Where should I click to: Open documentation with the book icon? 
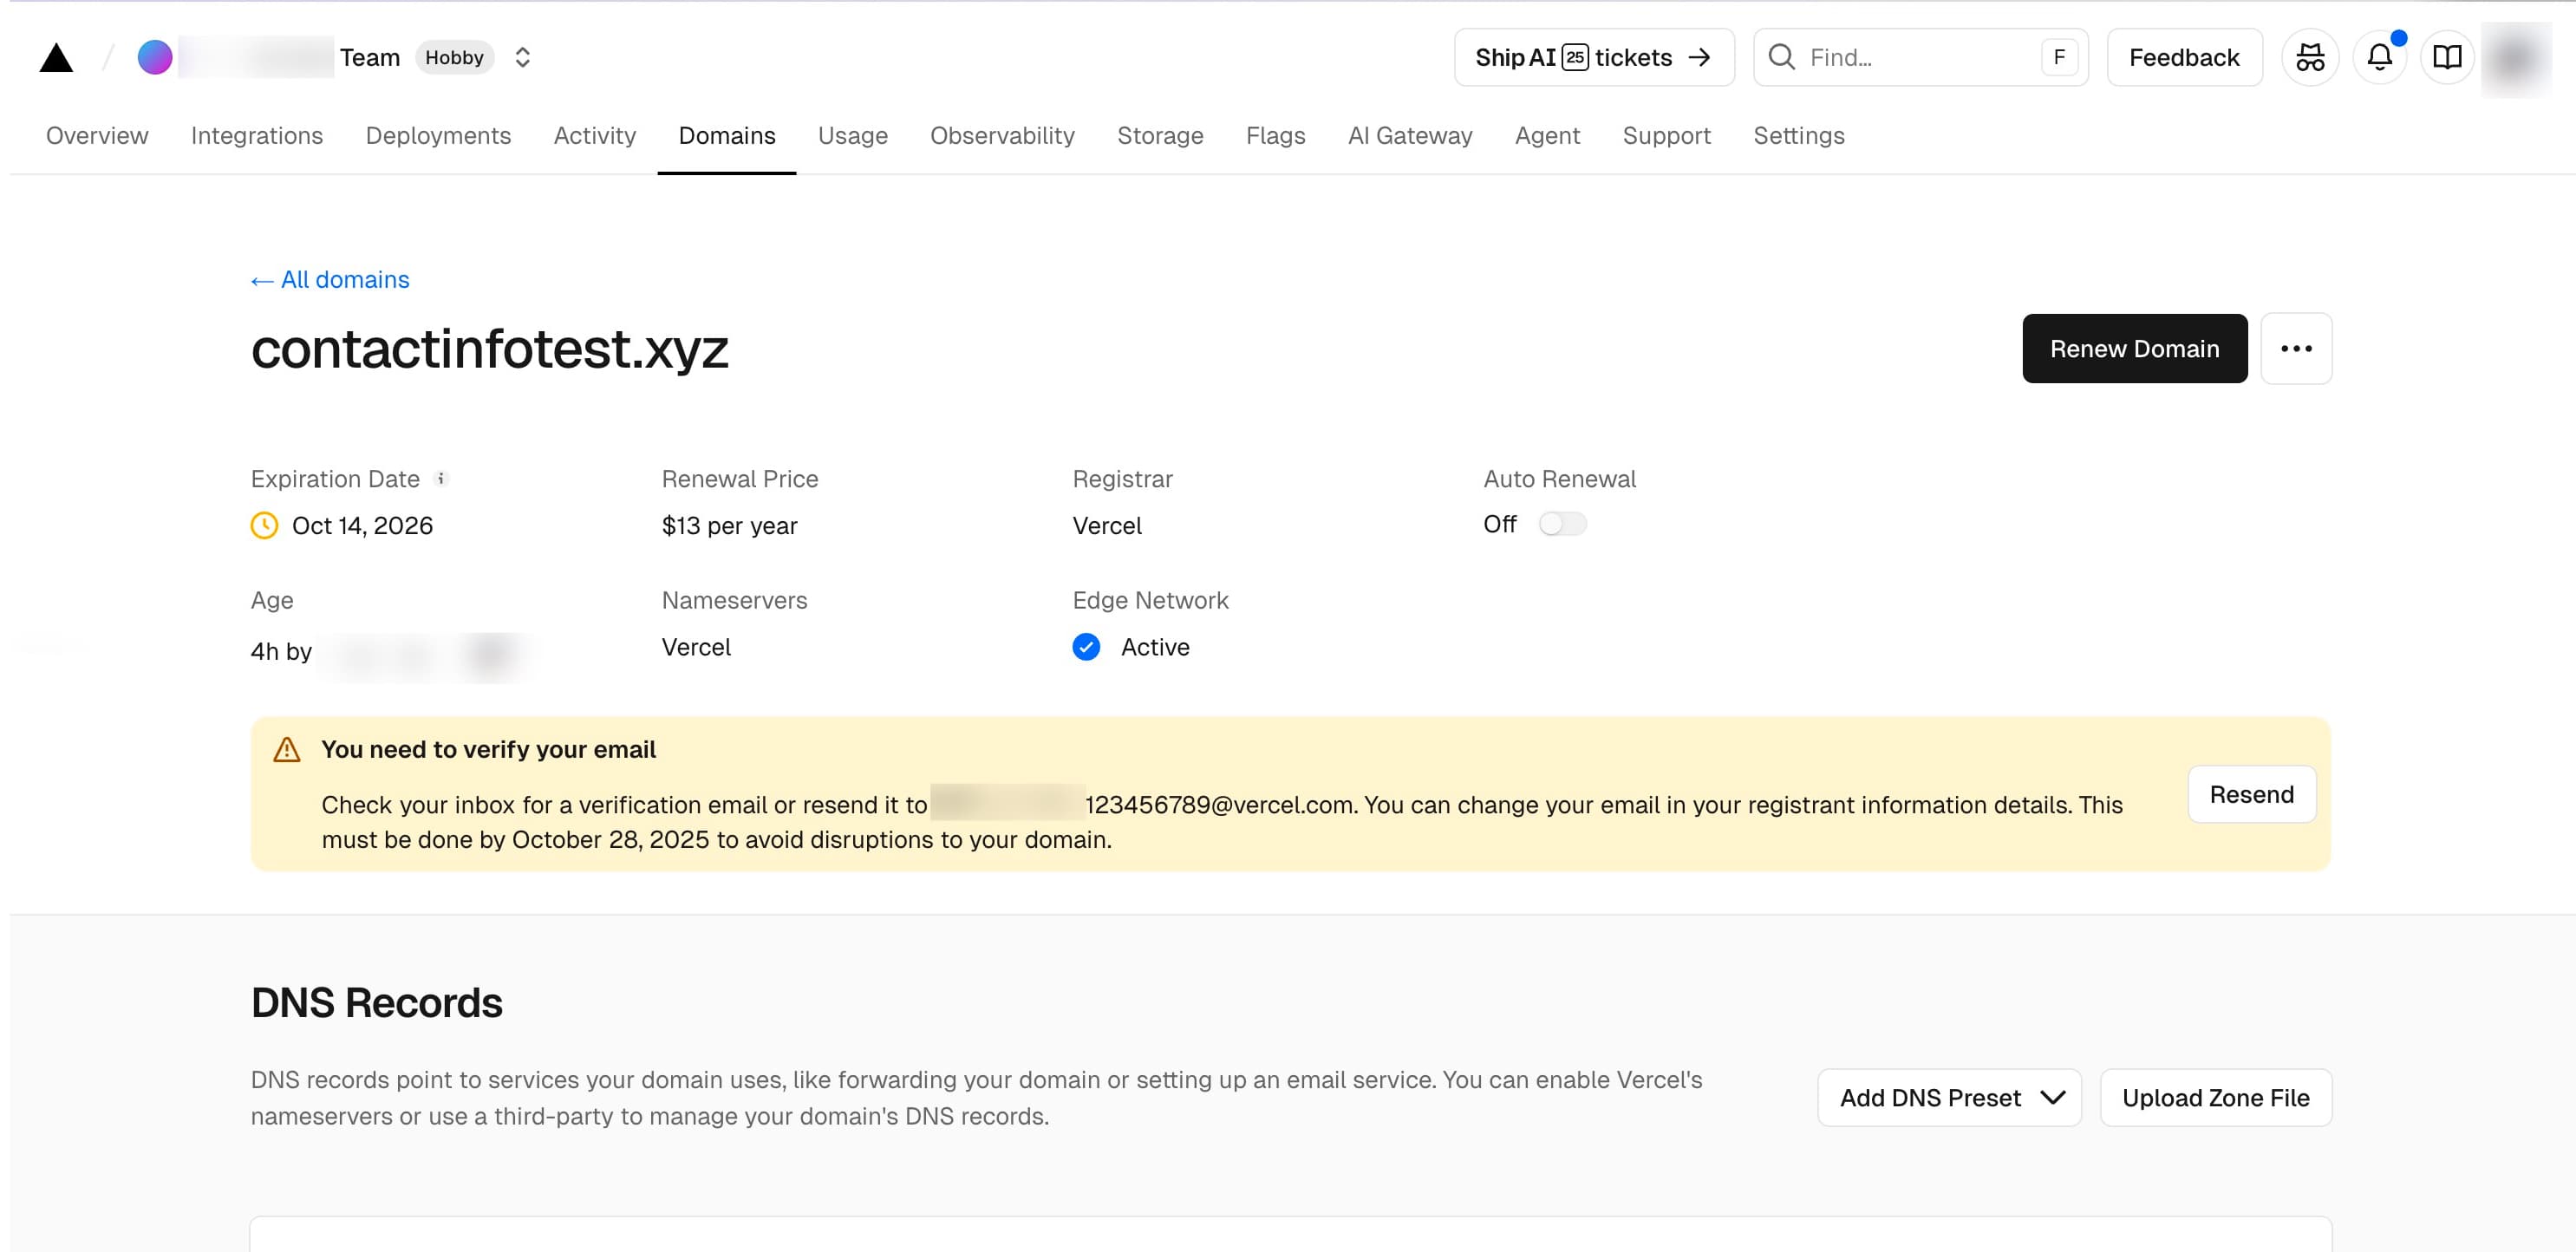[2448, 57]
